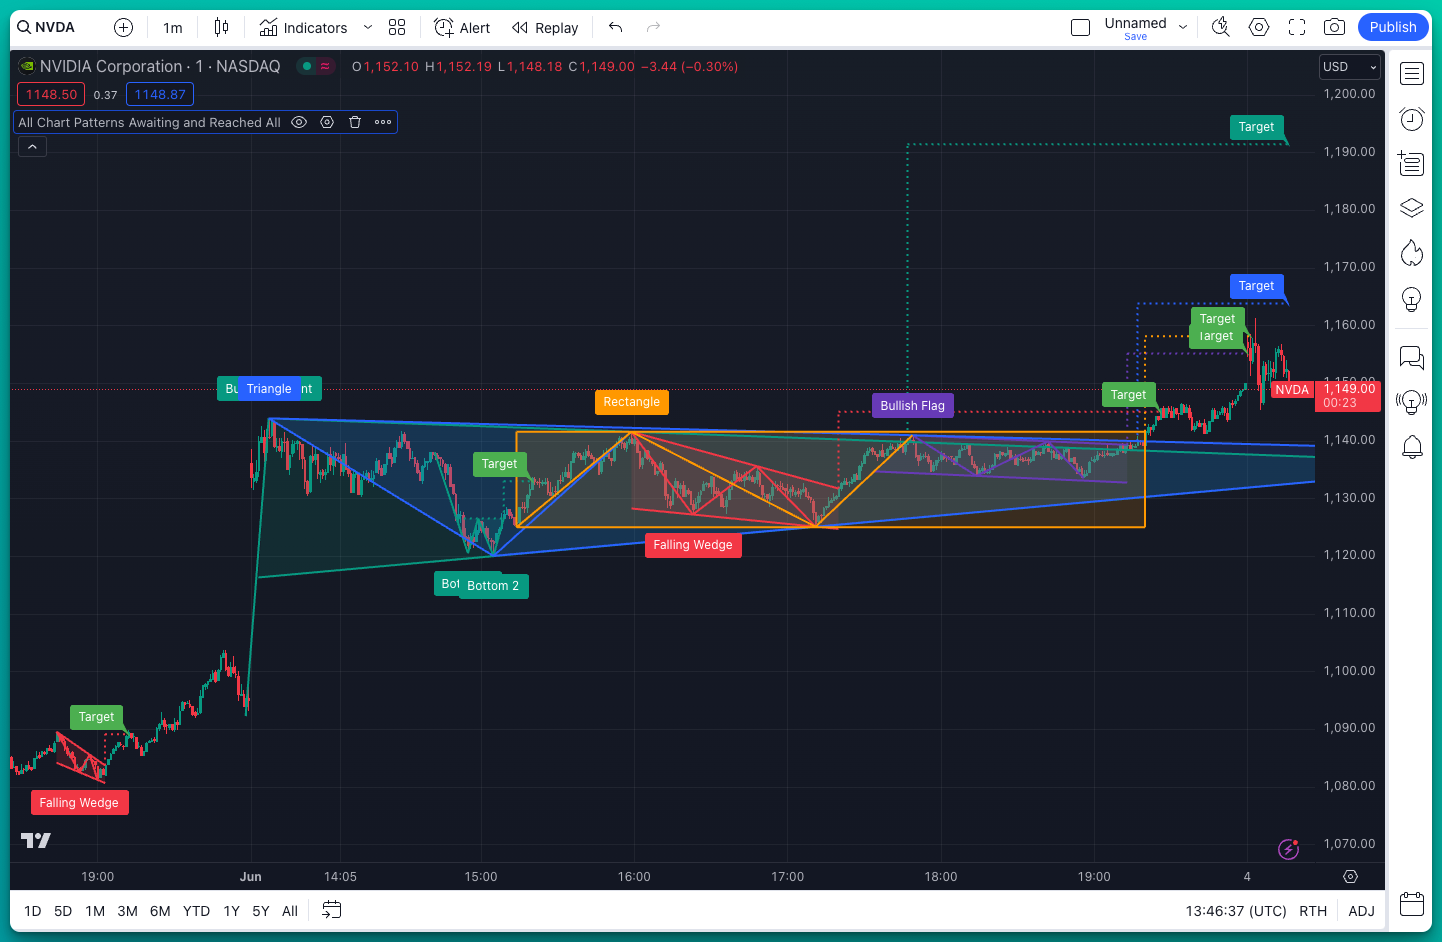Open the symbol search for NVDA
The image size is (1442, 942).
(44, 27)
